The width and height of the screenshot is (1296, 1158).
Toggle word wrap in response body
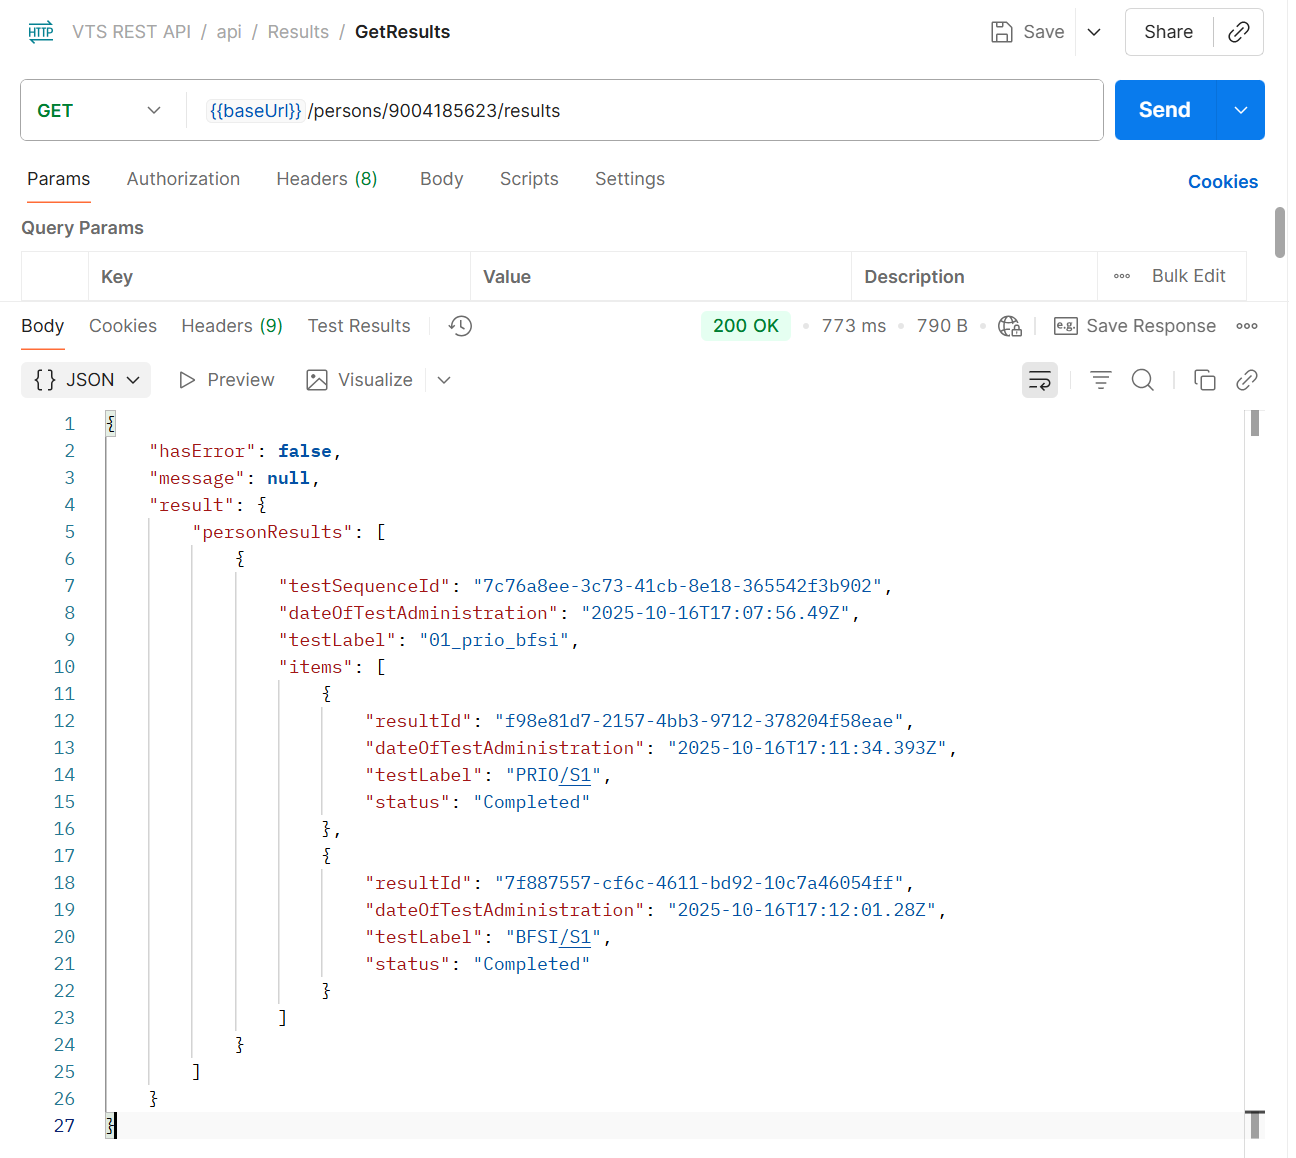tap(1039, 380)
